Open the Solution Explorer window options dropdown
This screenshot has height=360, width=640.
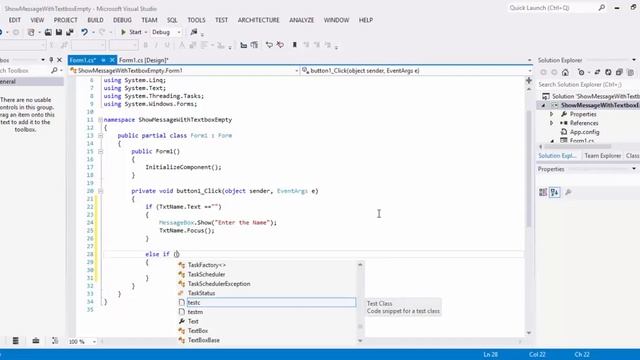(634, 60)
